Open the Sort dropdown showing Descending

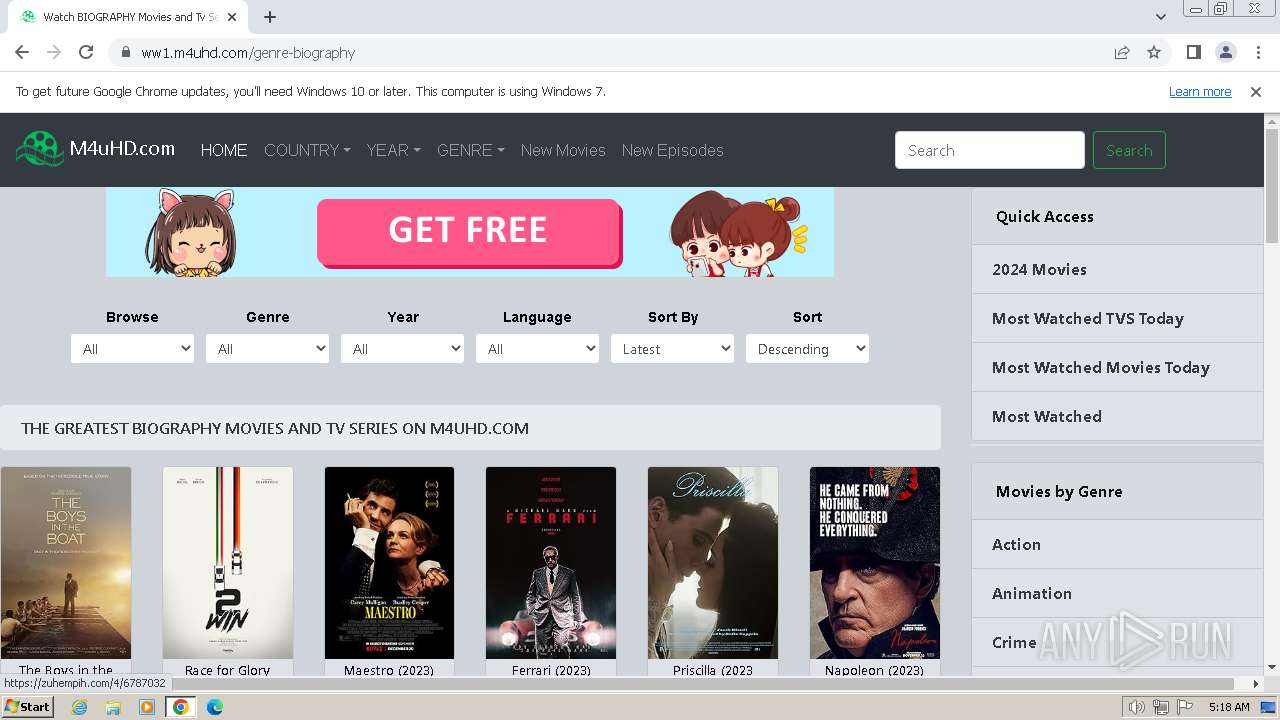tap(807, 349)
